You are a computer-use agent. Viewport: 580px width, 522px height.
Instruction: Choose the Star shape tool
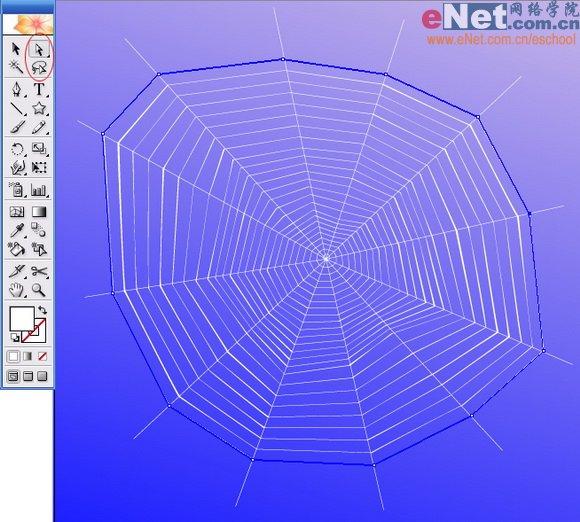[39, 108]
